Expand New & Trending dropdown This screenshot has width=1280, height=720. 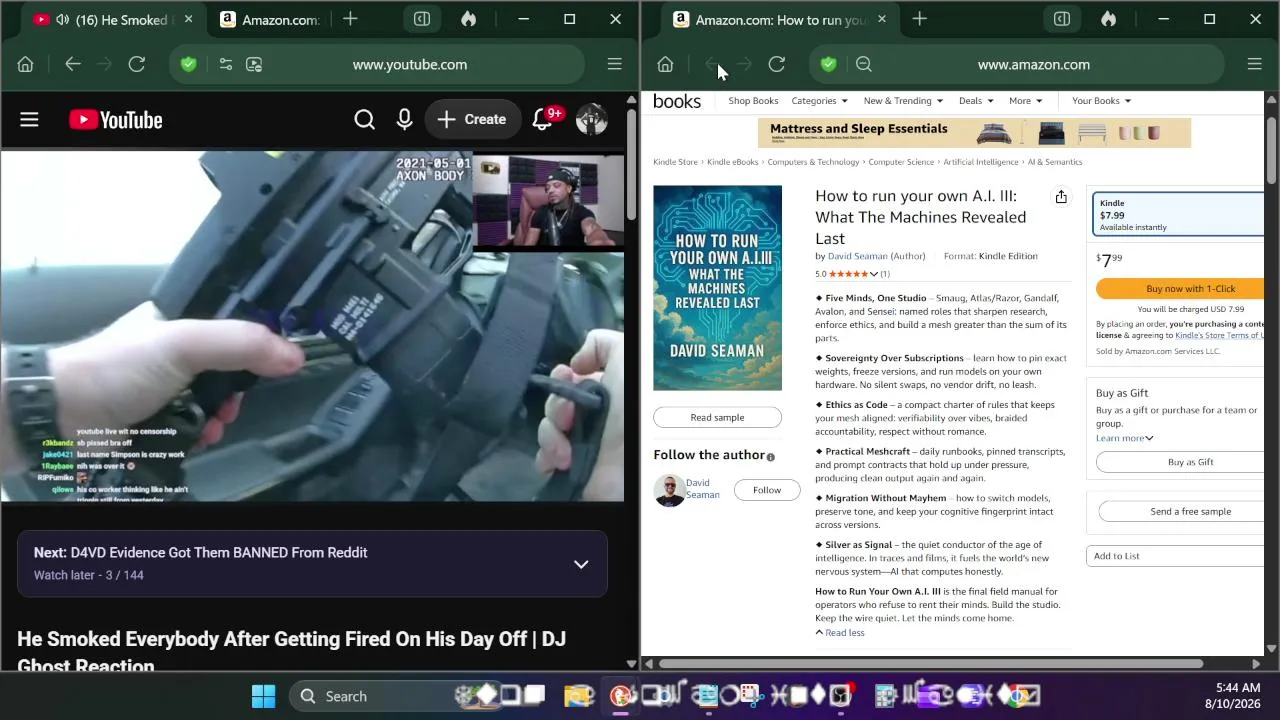coord(903,101)
